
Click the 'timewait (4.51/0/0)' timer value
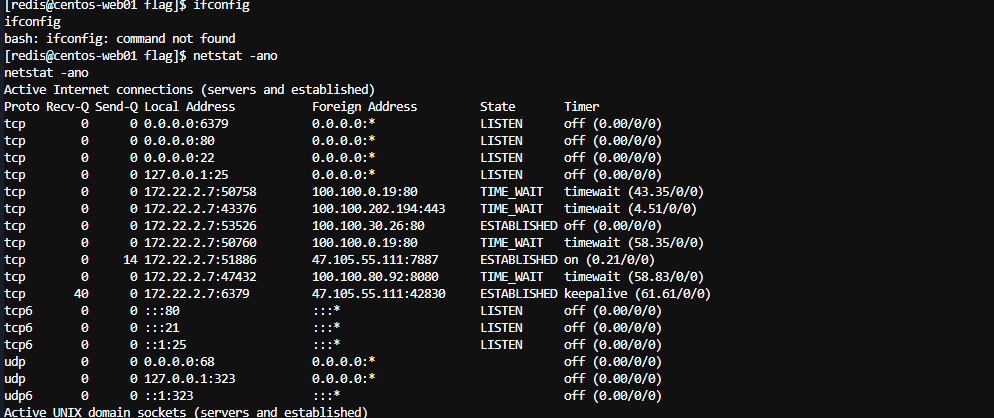click(631, 209)
